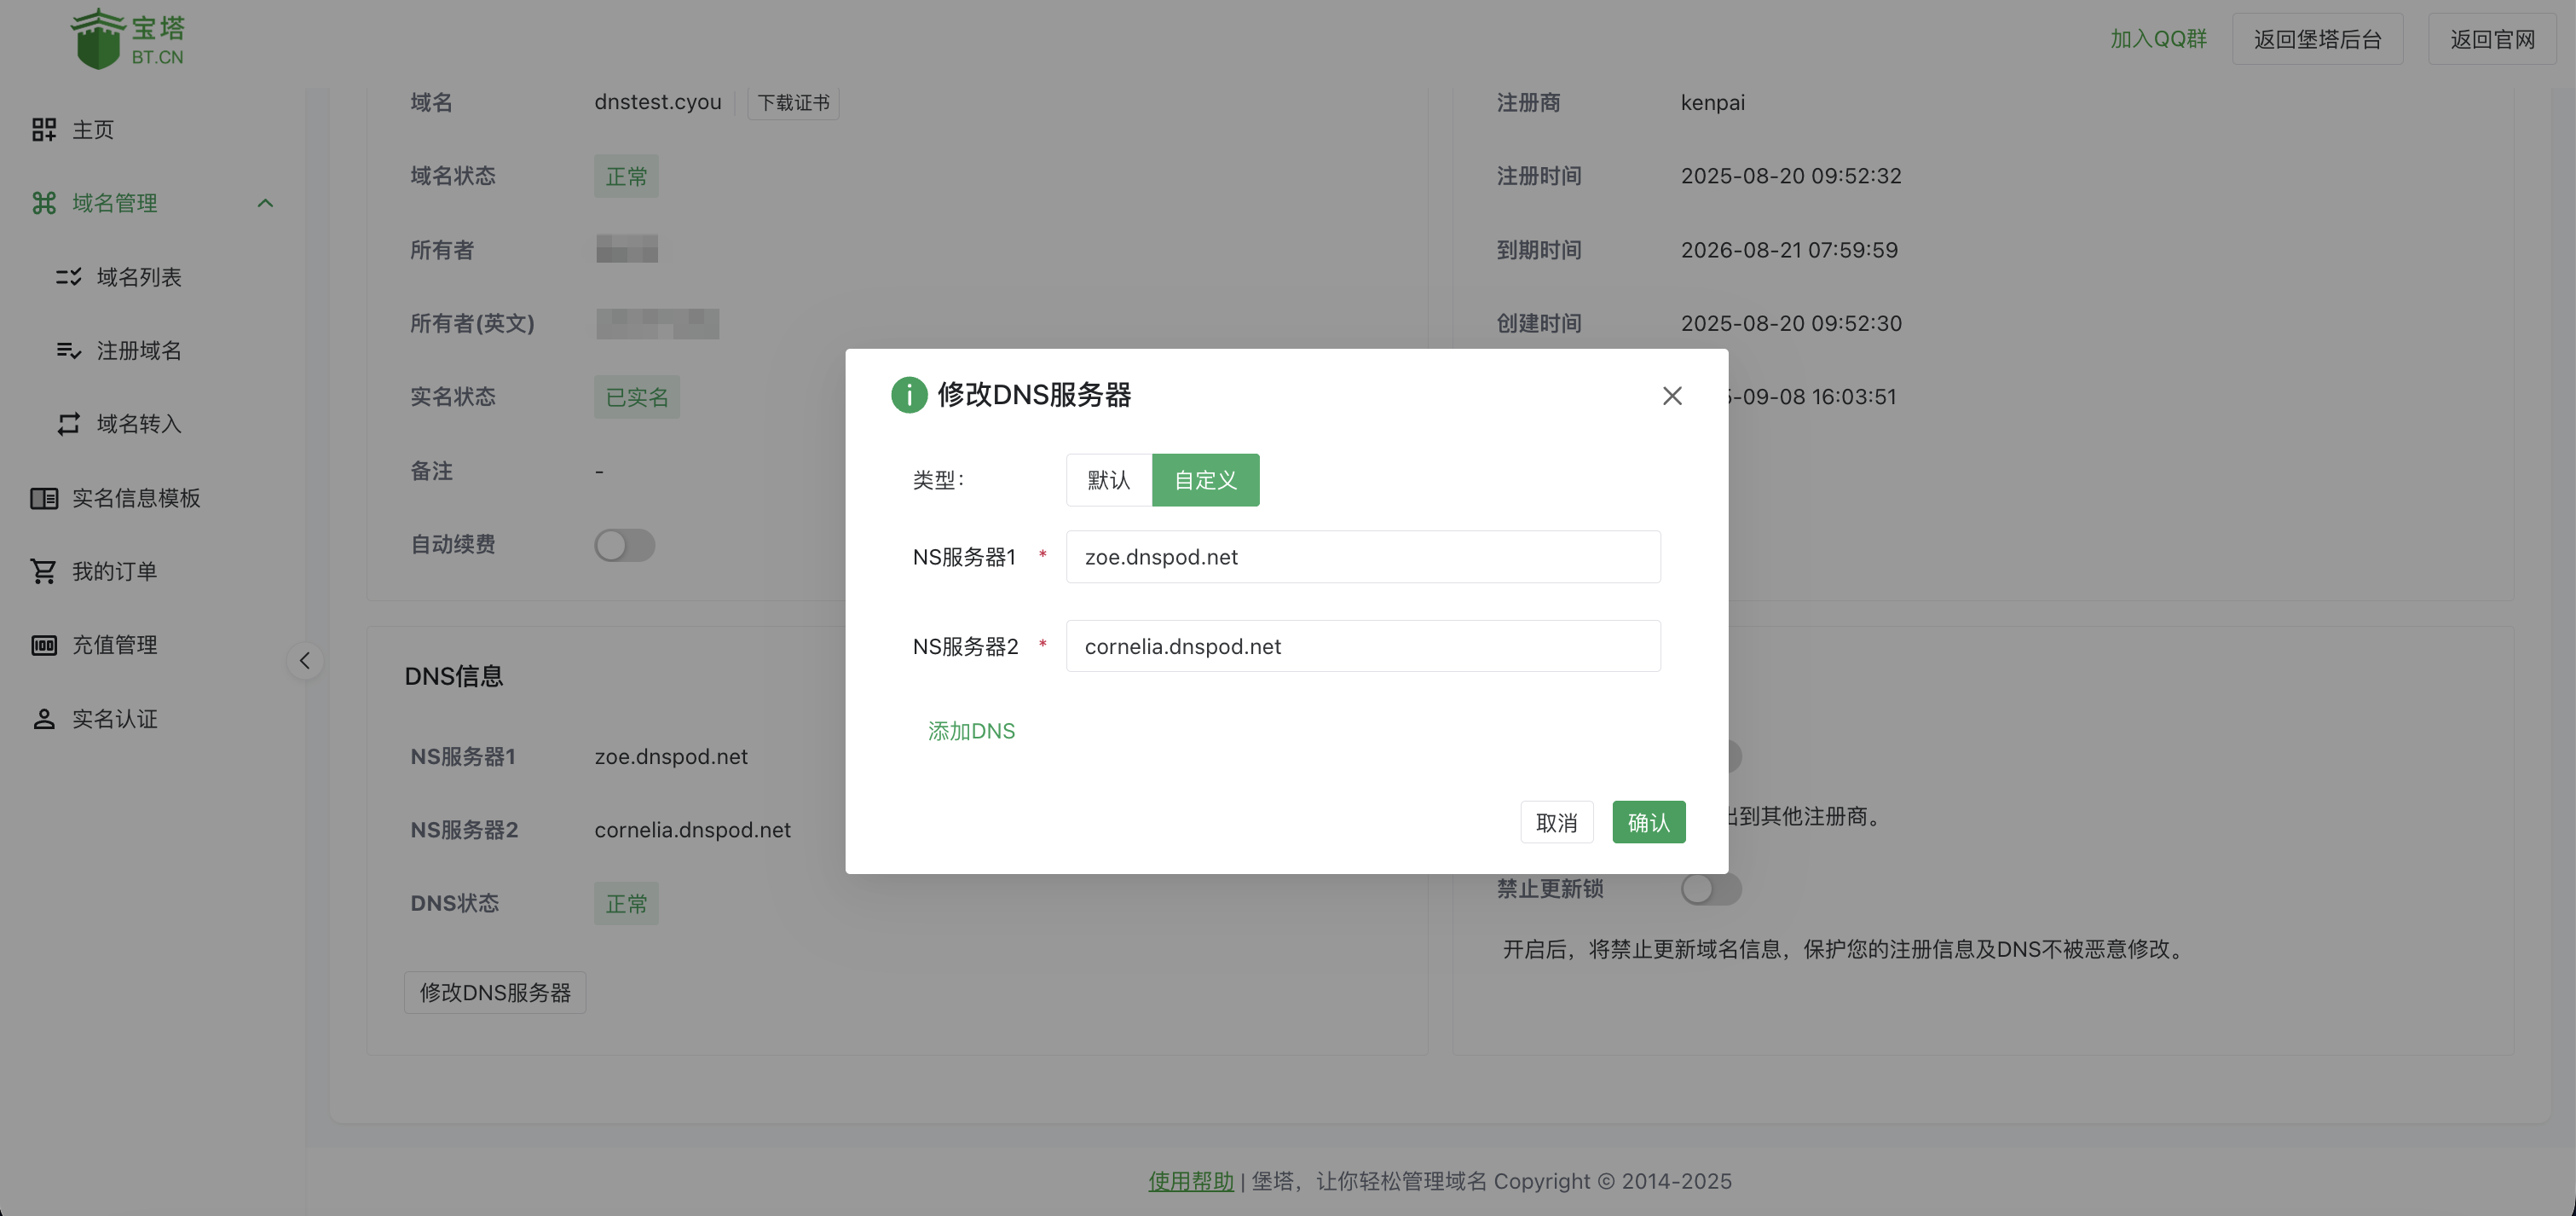Image resolution: width=2576 pixels, height=1216 pixels.
Task: Click inside the NS服务器1 input field
Action: pos(1362,557)
